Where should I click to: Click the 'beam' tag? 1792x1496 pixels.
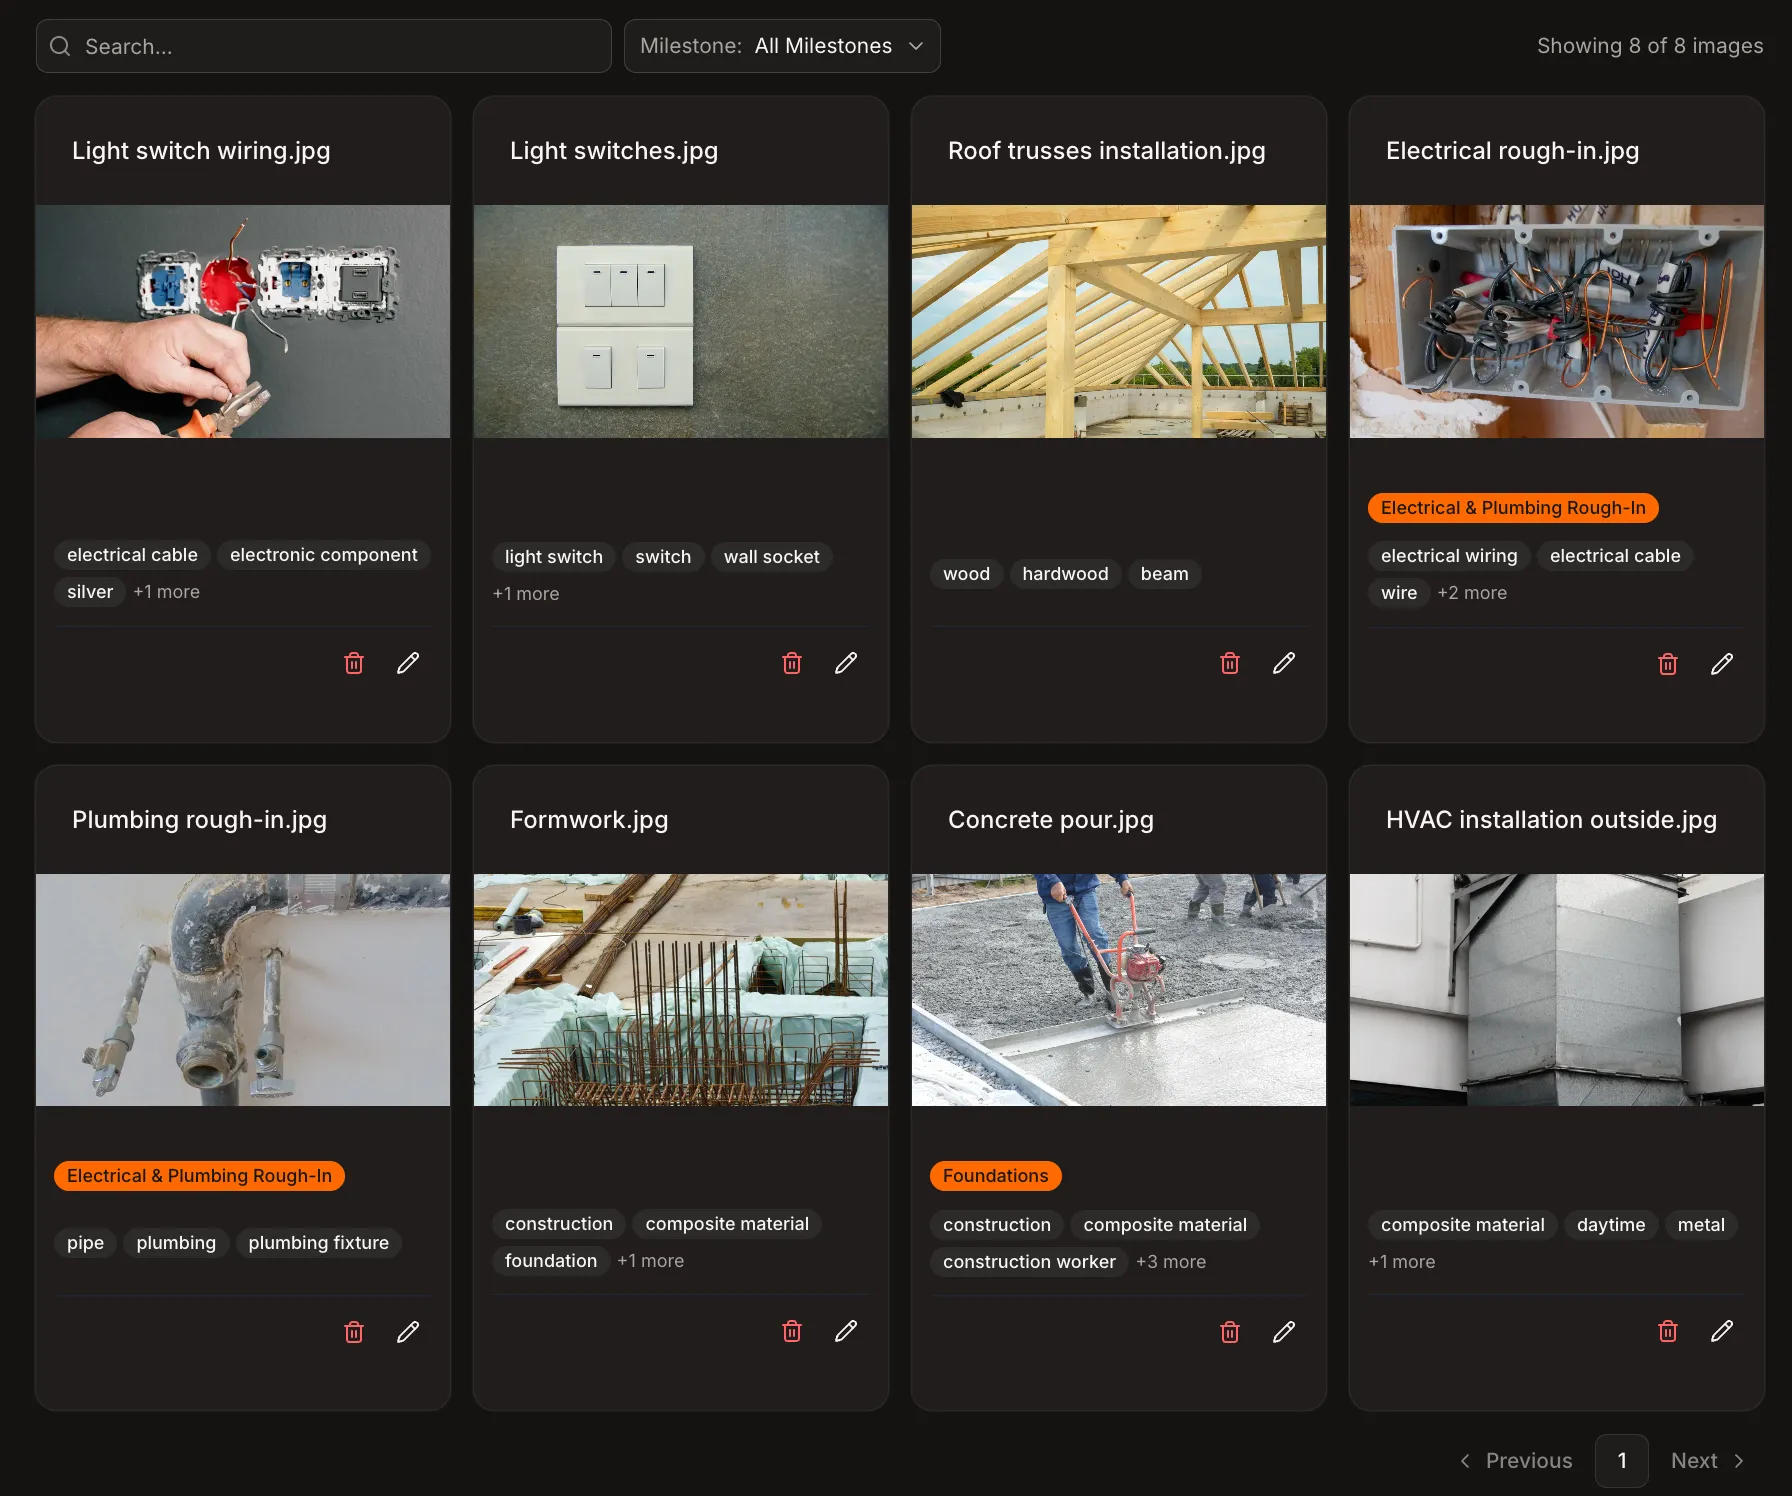(1164, 574)
